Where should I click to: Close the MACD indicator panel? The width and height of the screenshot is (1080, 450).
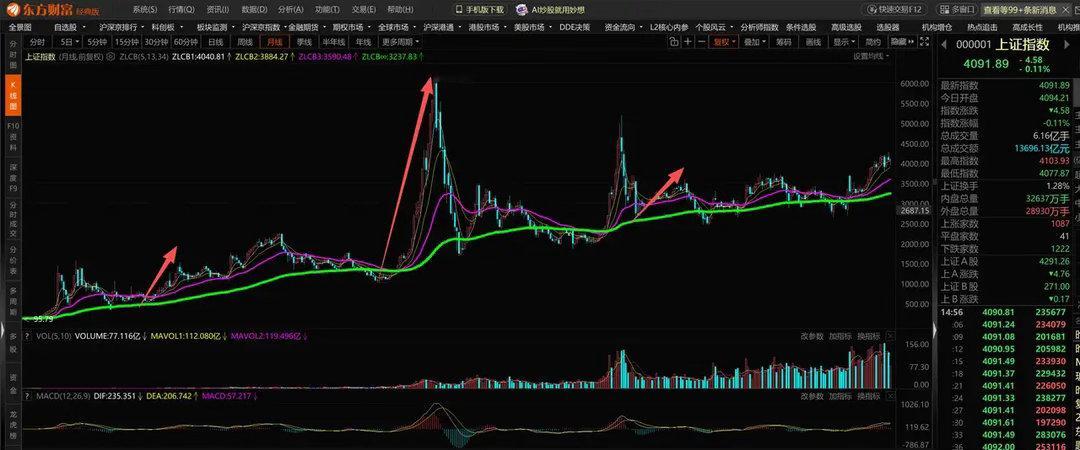tap(891, 396)
